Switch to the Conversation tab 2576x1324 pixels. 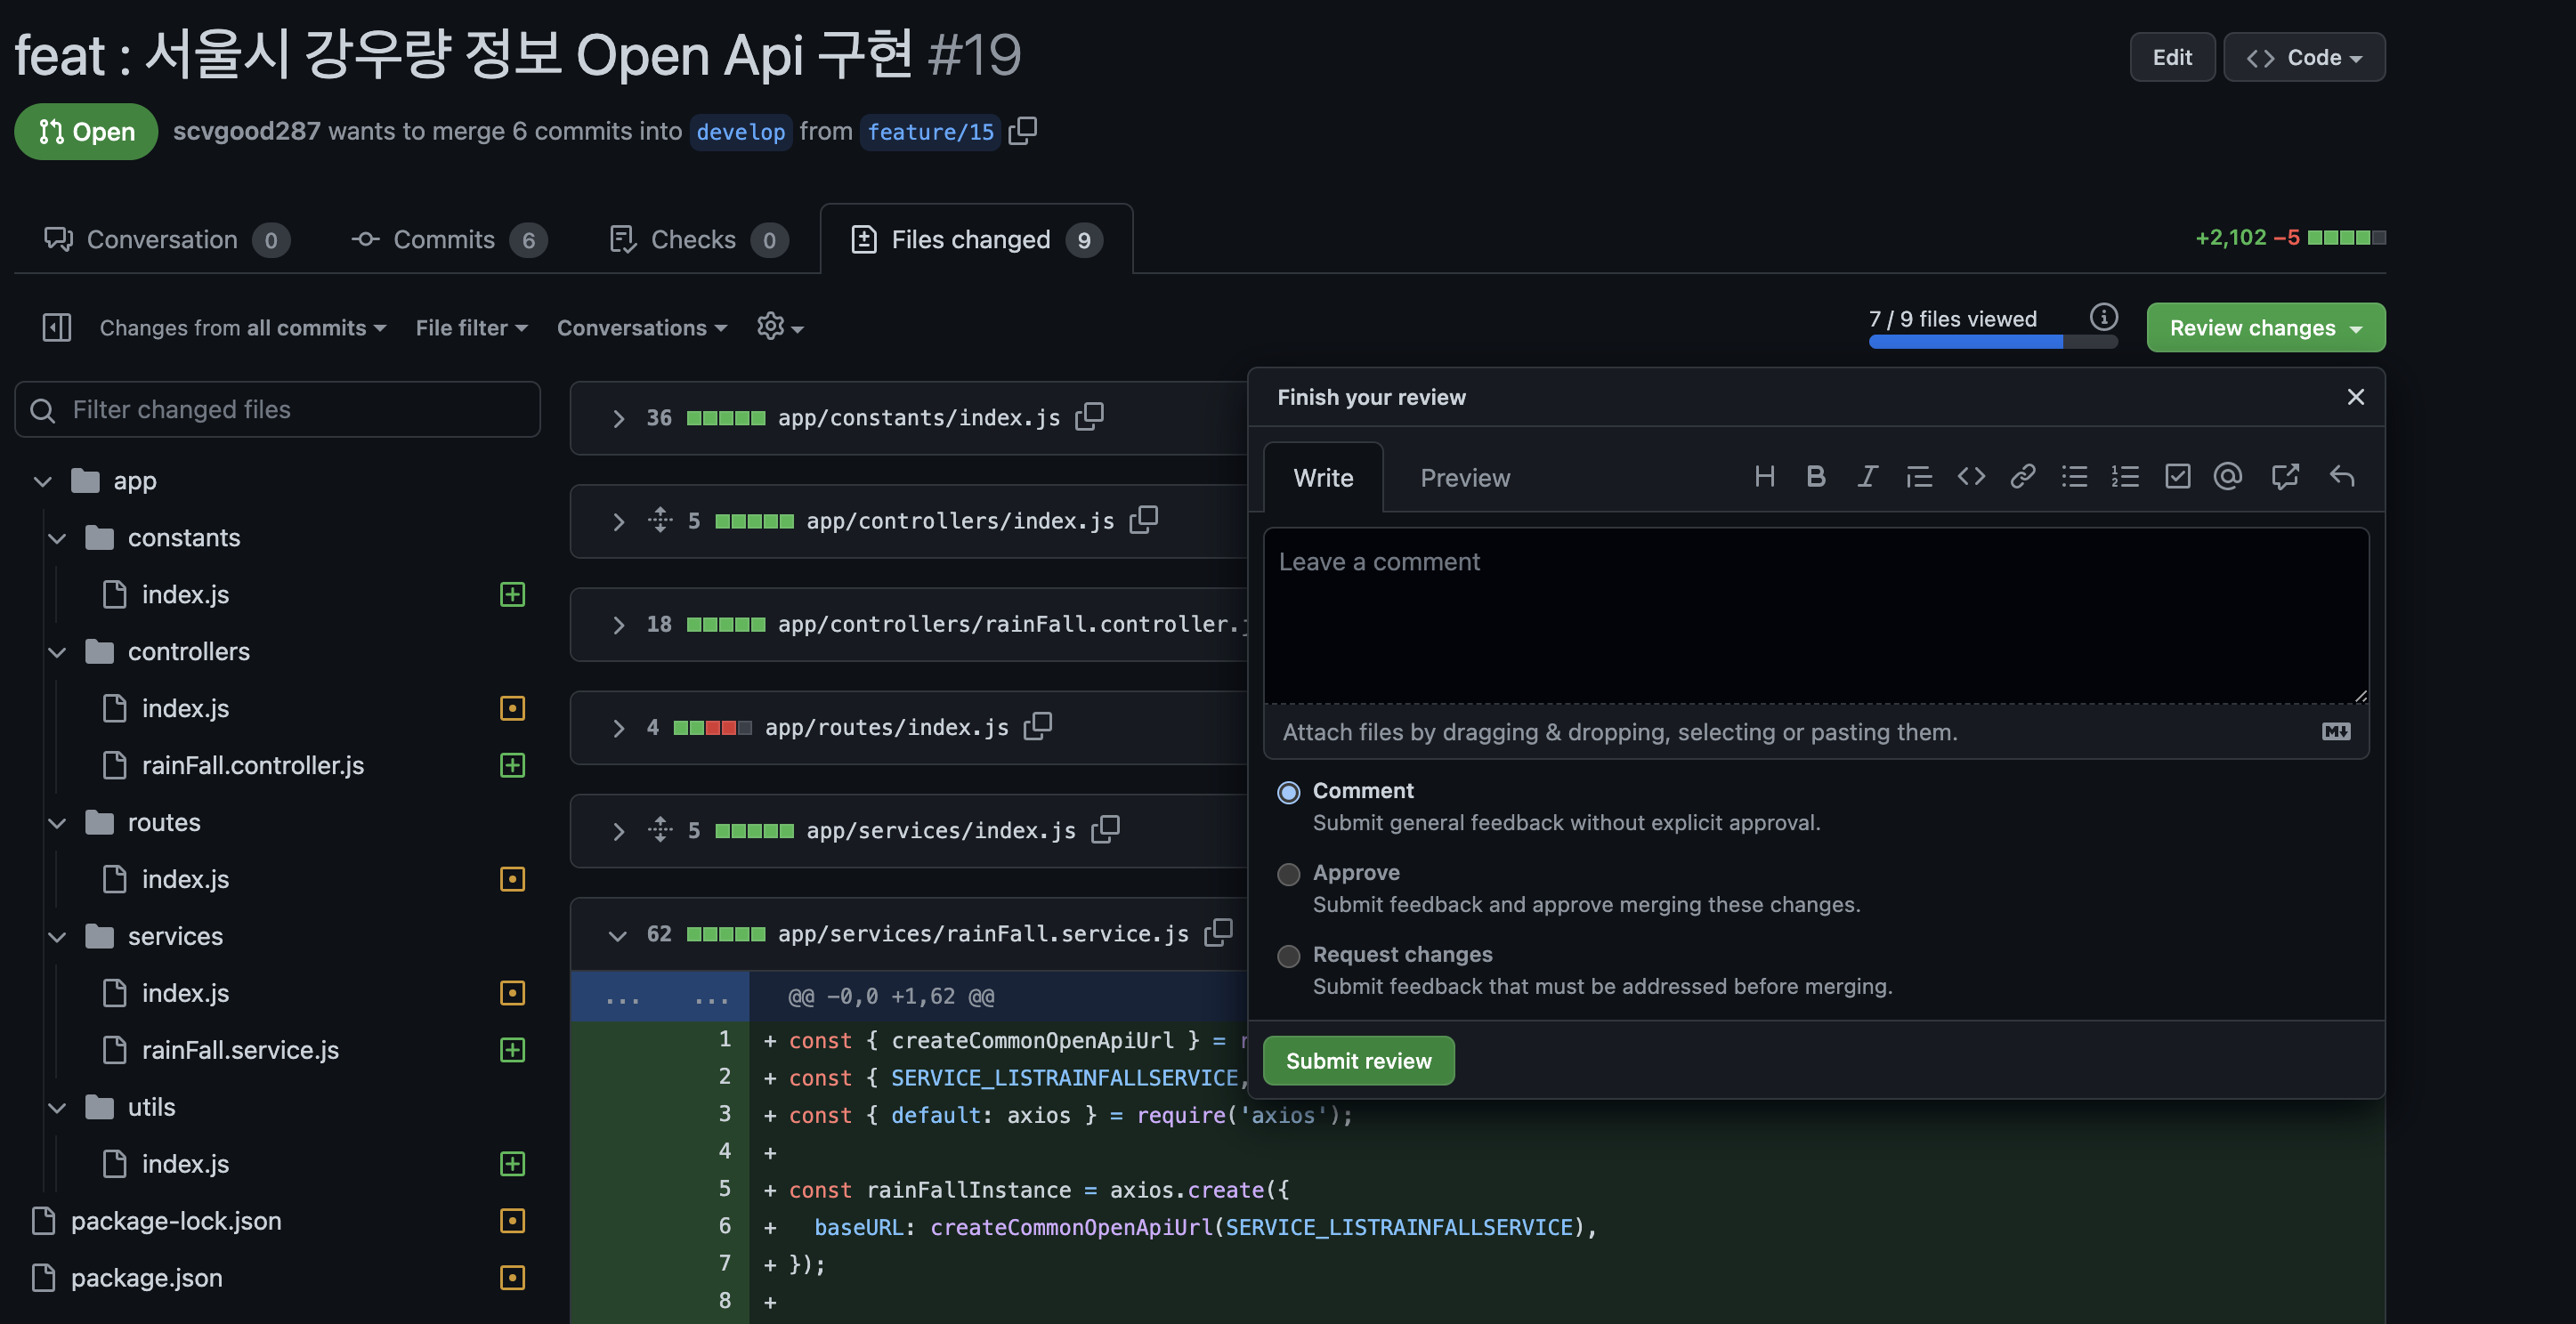(167, 240)
